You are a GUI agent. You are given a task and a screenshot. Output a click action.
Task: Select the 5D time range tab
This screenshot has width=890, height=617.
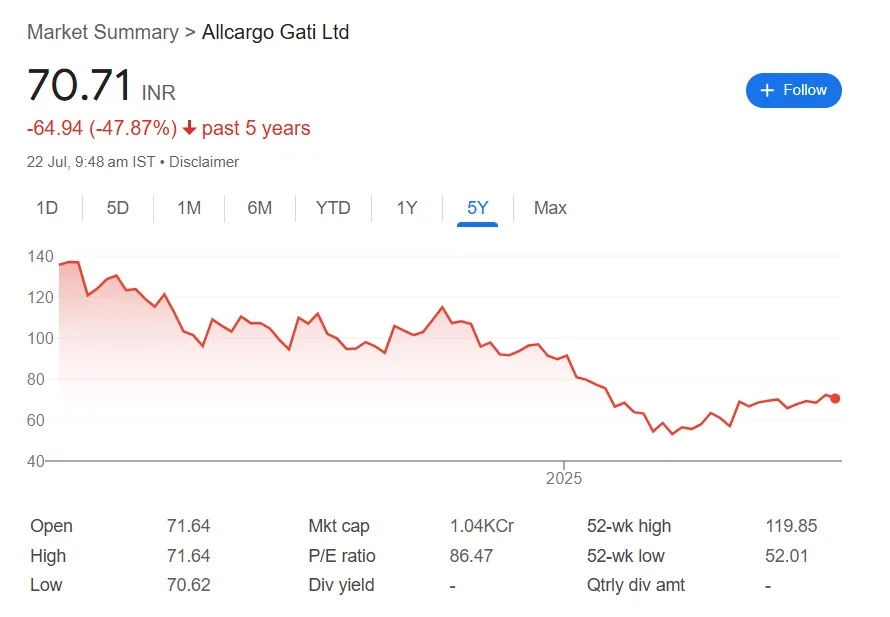click(117, 208)
